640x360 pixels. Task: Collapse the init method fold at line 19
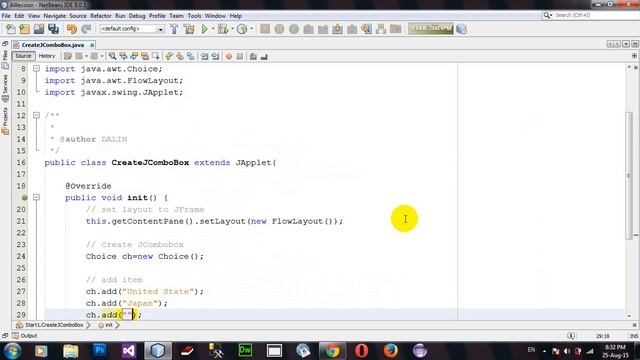pyautogui.click(x=36, y=198)
